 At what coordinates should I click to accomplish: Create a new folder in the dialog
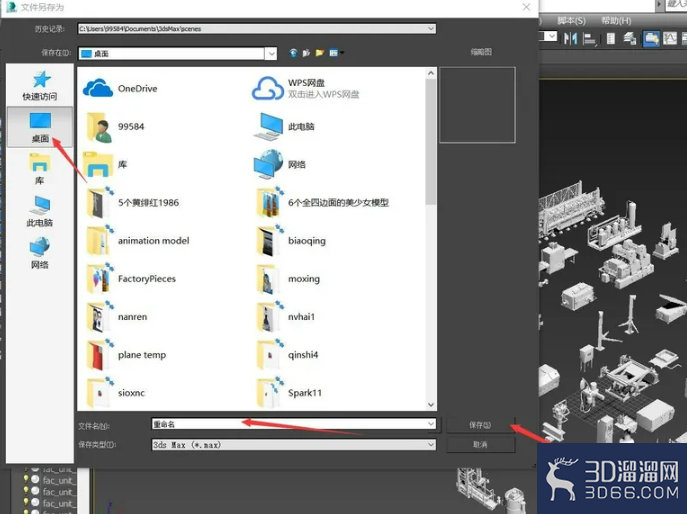coord(320,53)
